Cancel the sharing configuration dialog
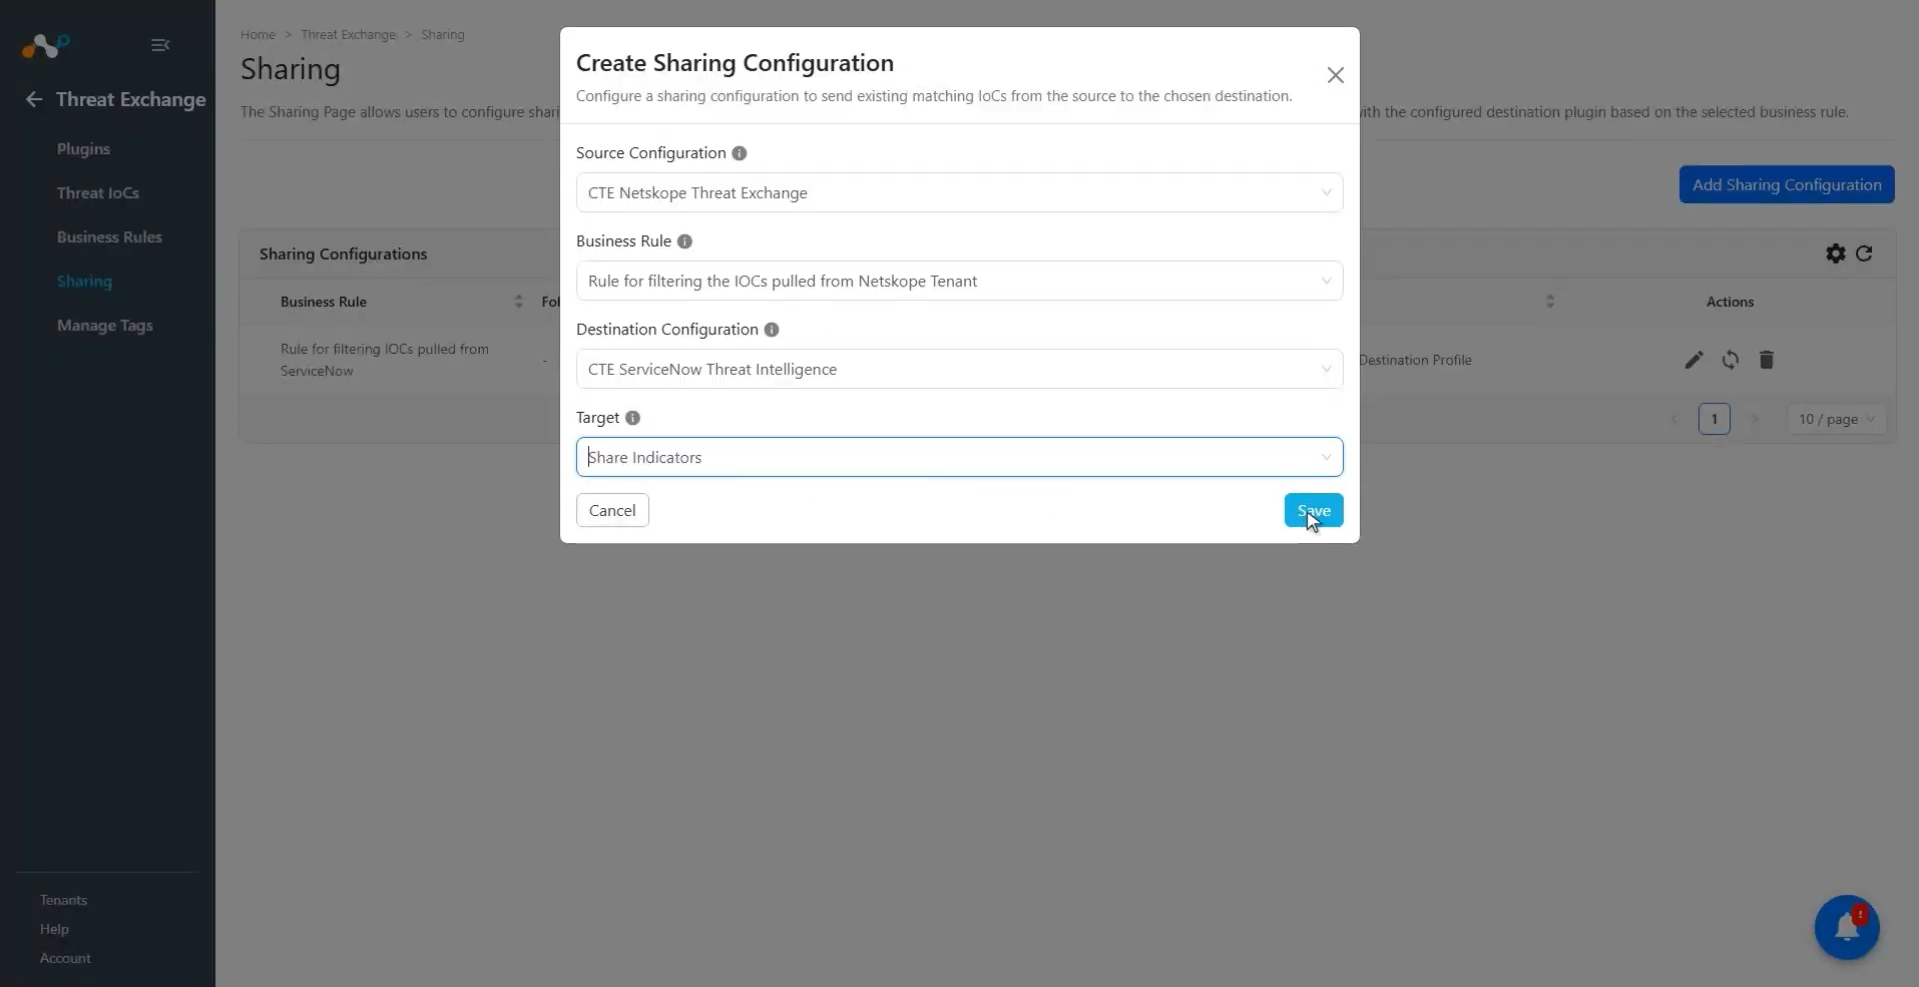 (612, 510)
